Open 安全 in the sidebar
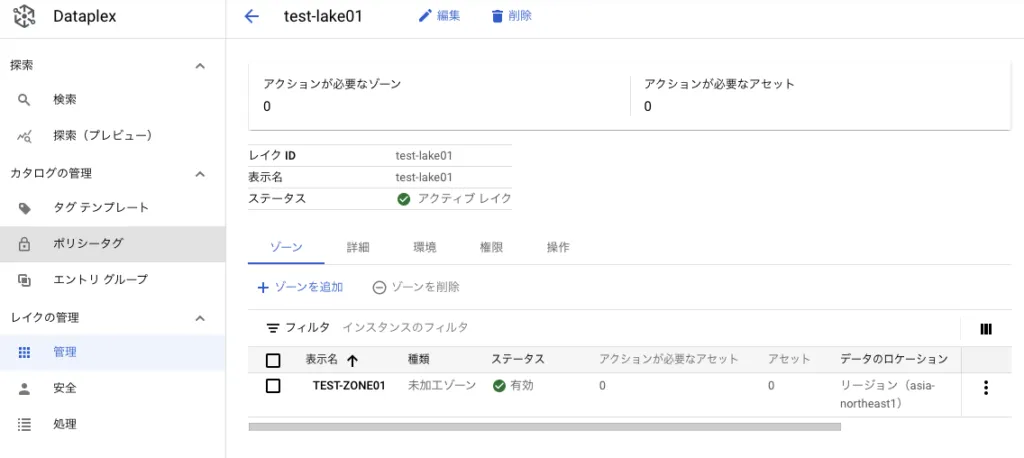Screen dimensions: 1024x458 tap(113, 388)
